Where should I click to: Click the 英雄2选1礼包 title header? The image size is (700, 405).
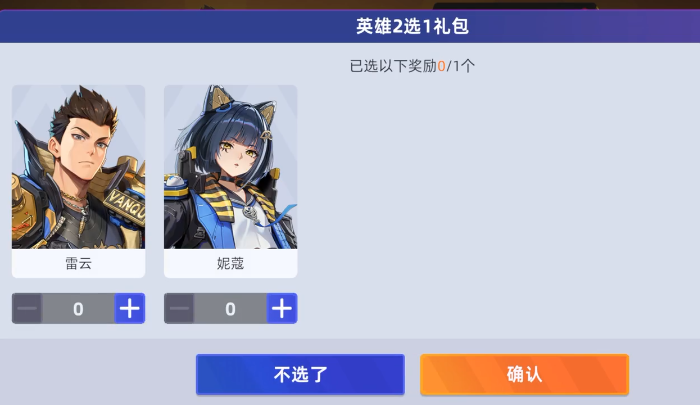[412, 26]
